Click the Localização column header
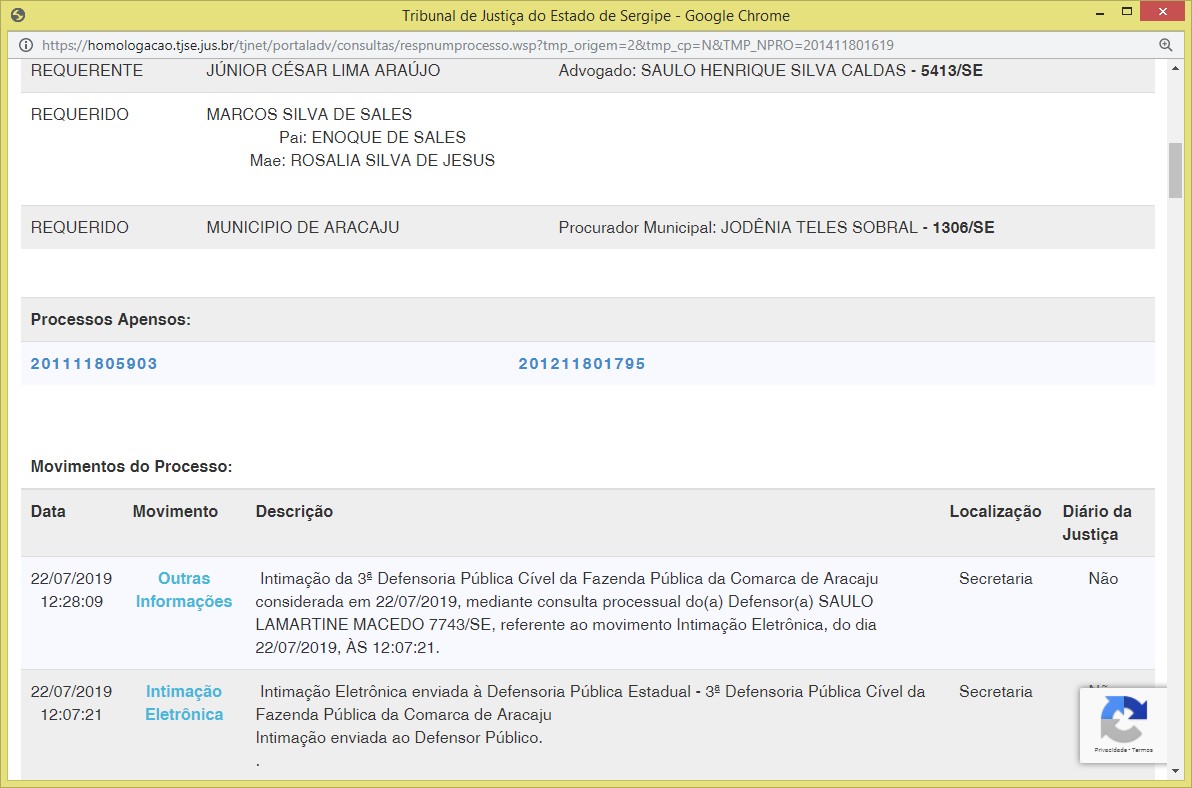1192x788 pixels. click(995, 512)
